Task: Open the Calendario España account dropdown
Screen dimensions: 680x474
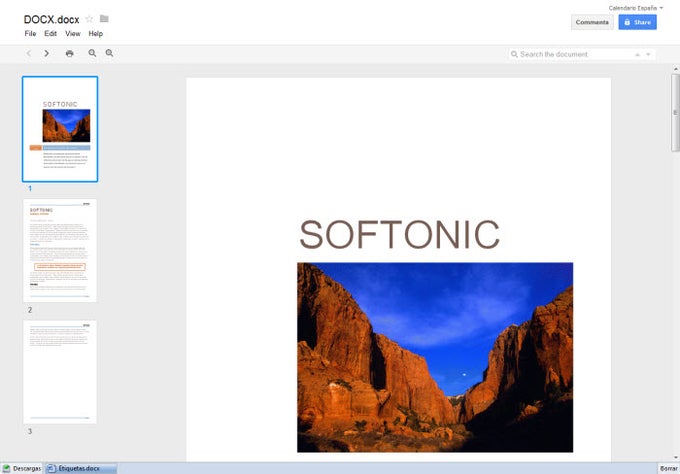Action: [635, 8]
